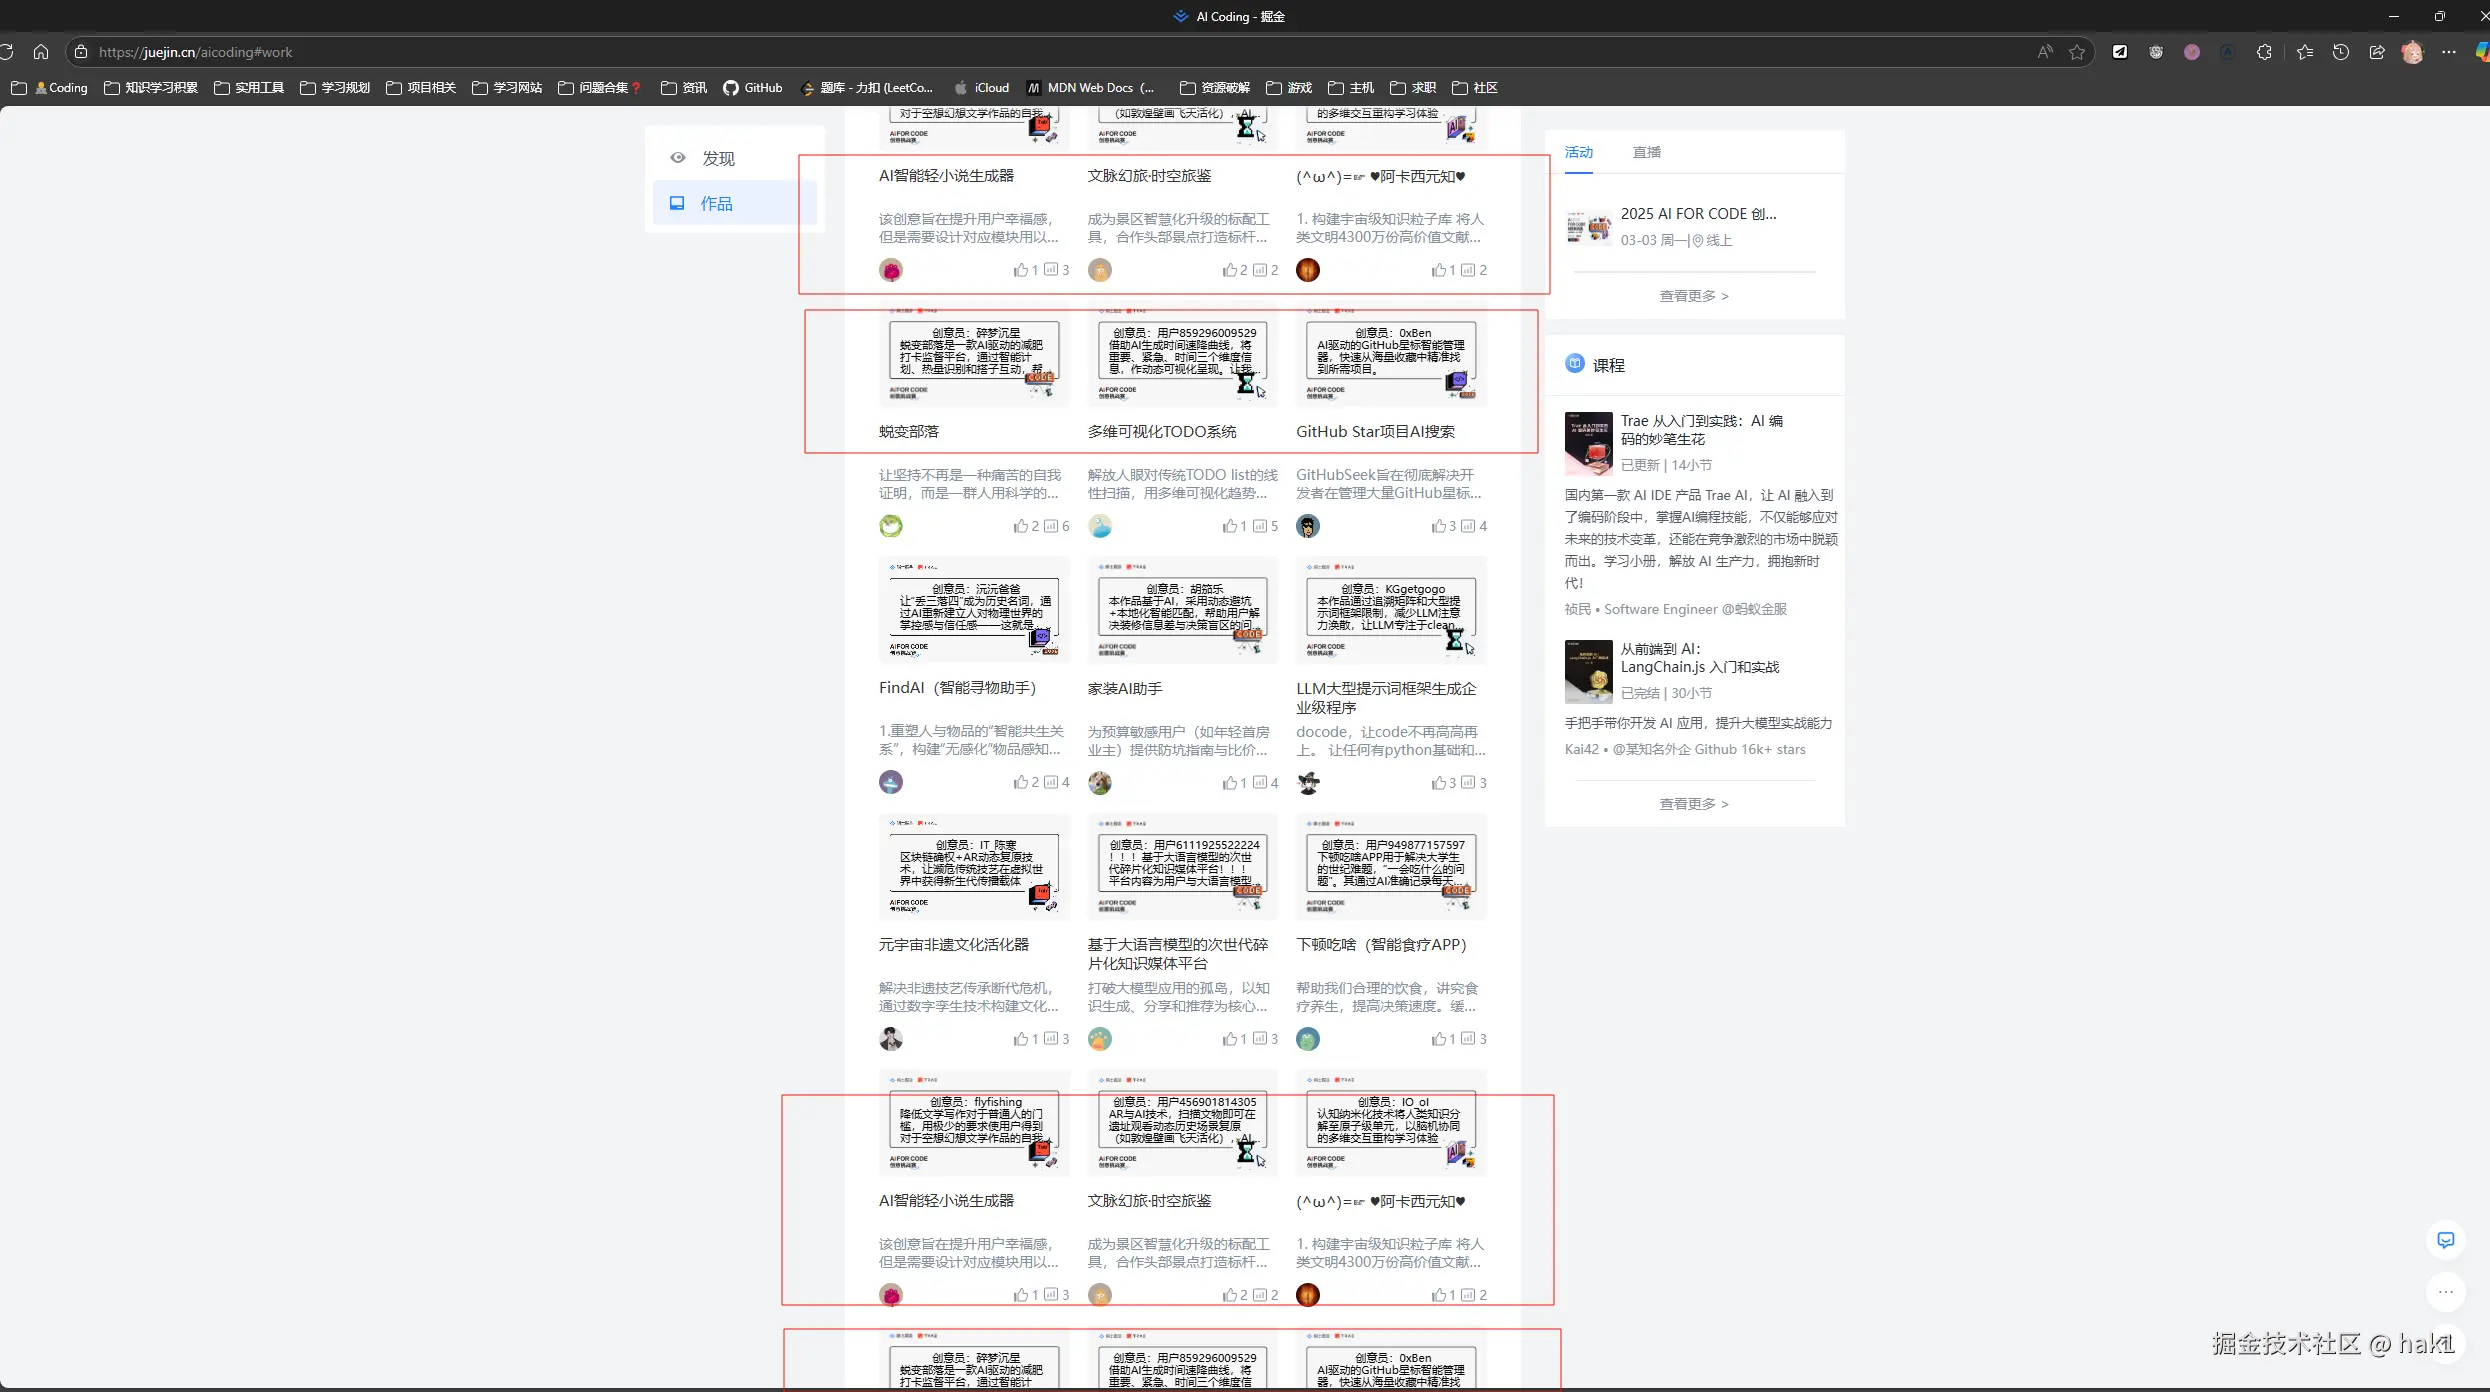
Task: Open browser Settings and more menu
Action: (2449, 52)
